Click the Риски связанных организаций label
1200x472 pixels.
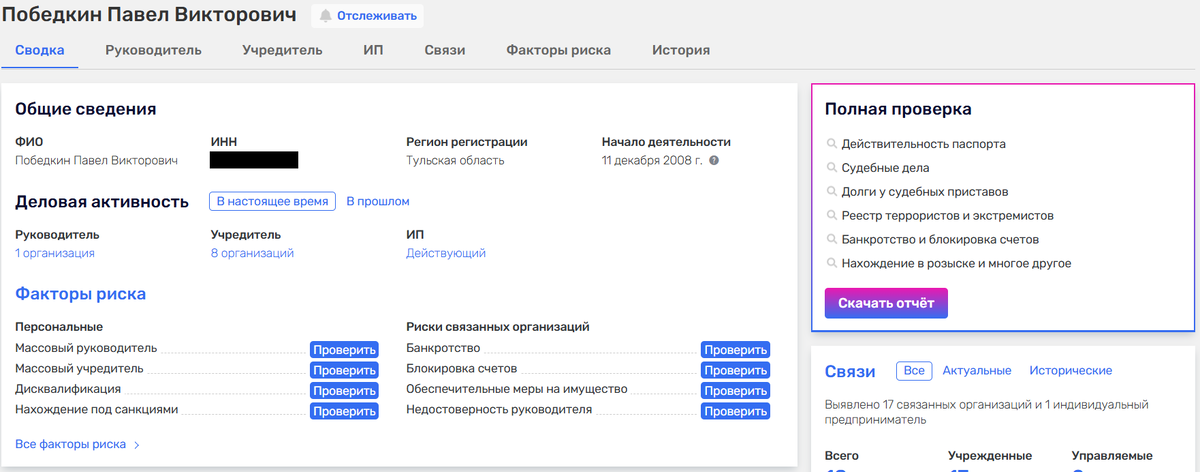[498, 327]
